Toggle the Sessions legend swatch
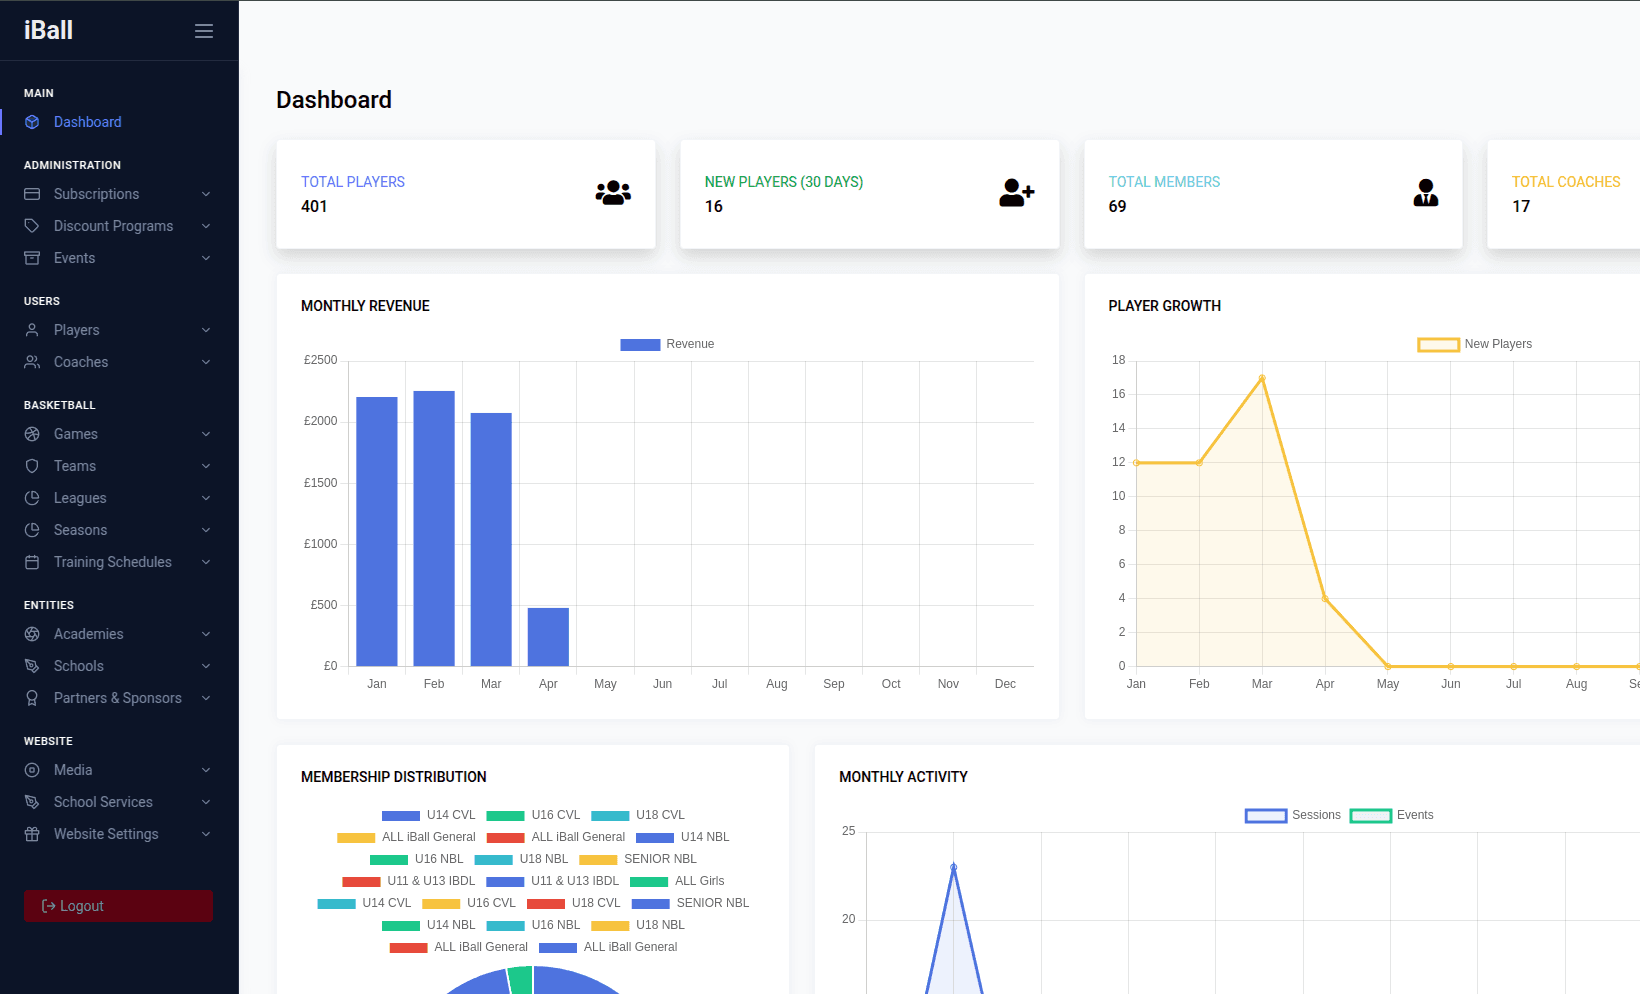 [1265, 815]
